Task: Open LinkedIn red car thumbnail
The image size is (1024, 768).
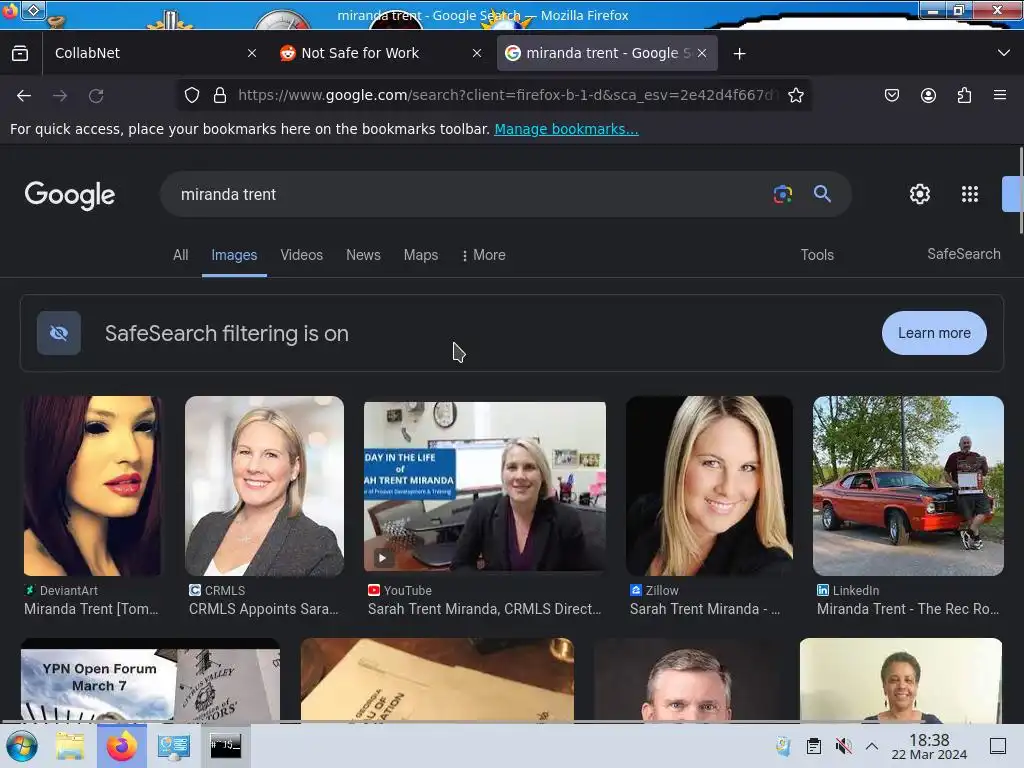Action: (908, 486)
